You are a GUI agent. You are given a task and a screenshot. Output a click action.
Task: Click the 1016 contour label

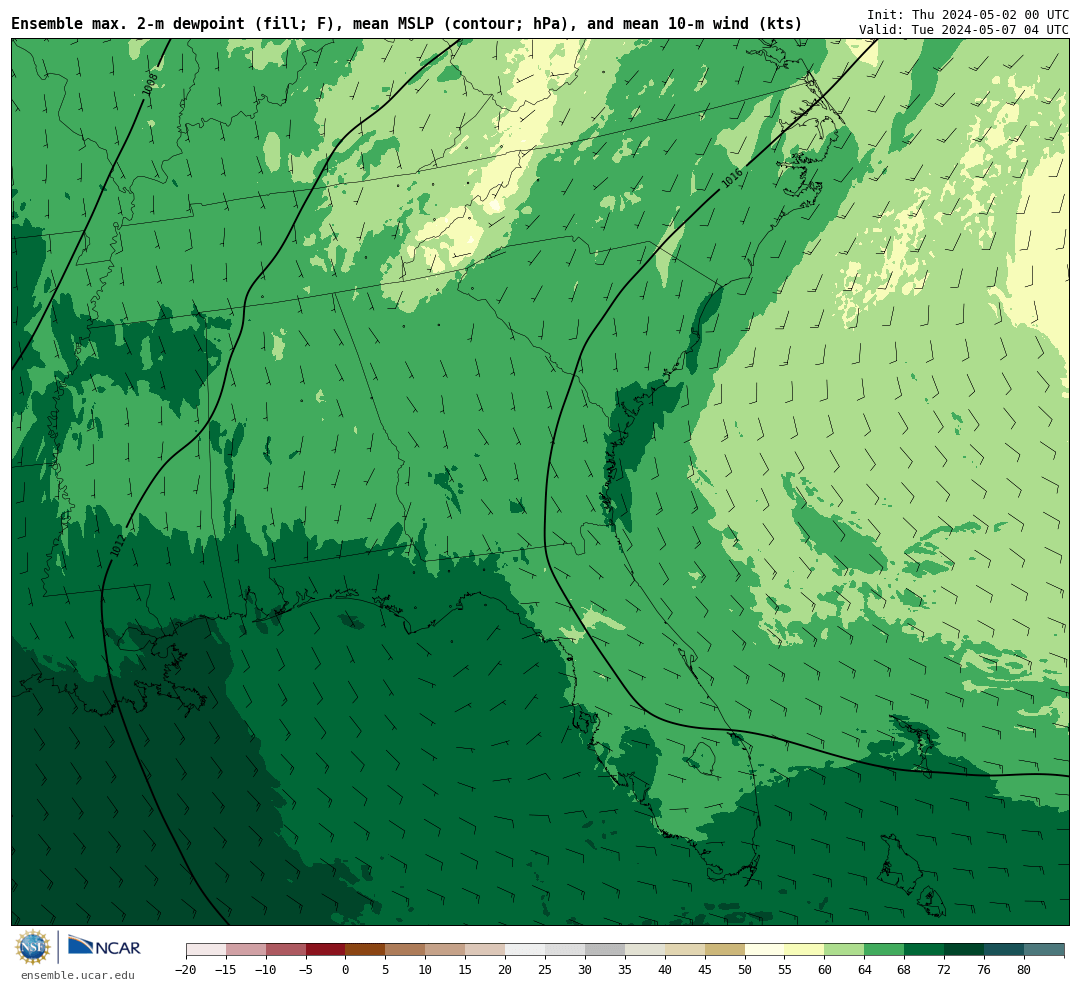pos(731,178)
